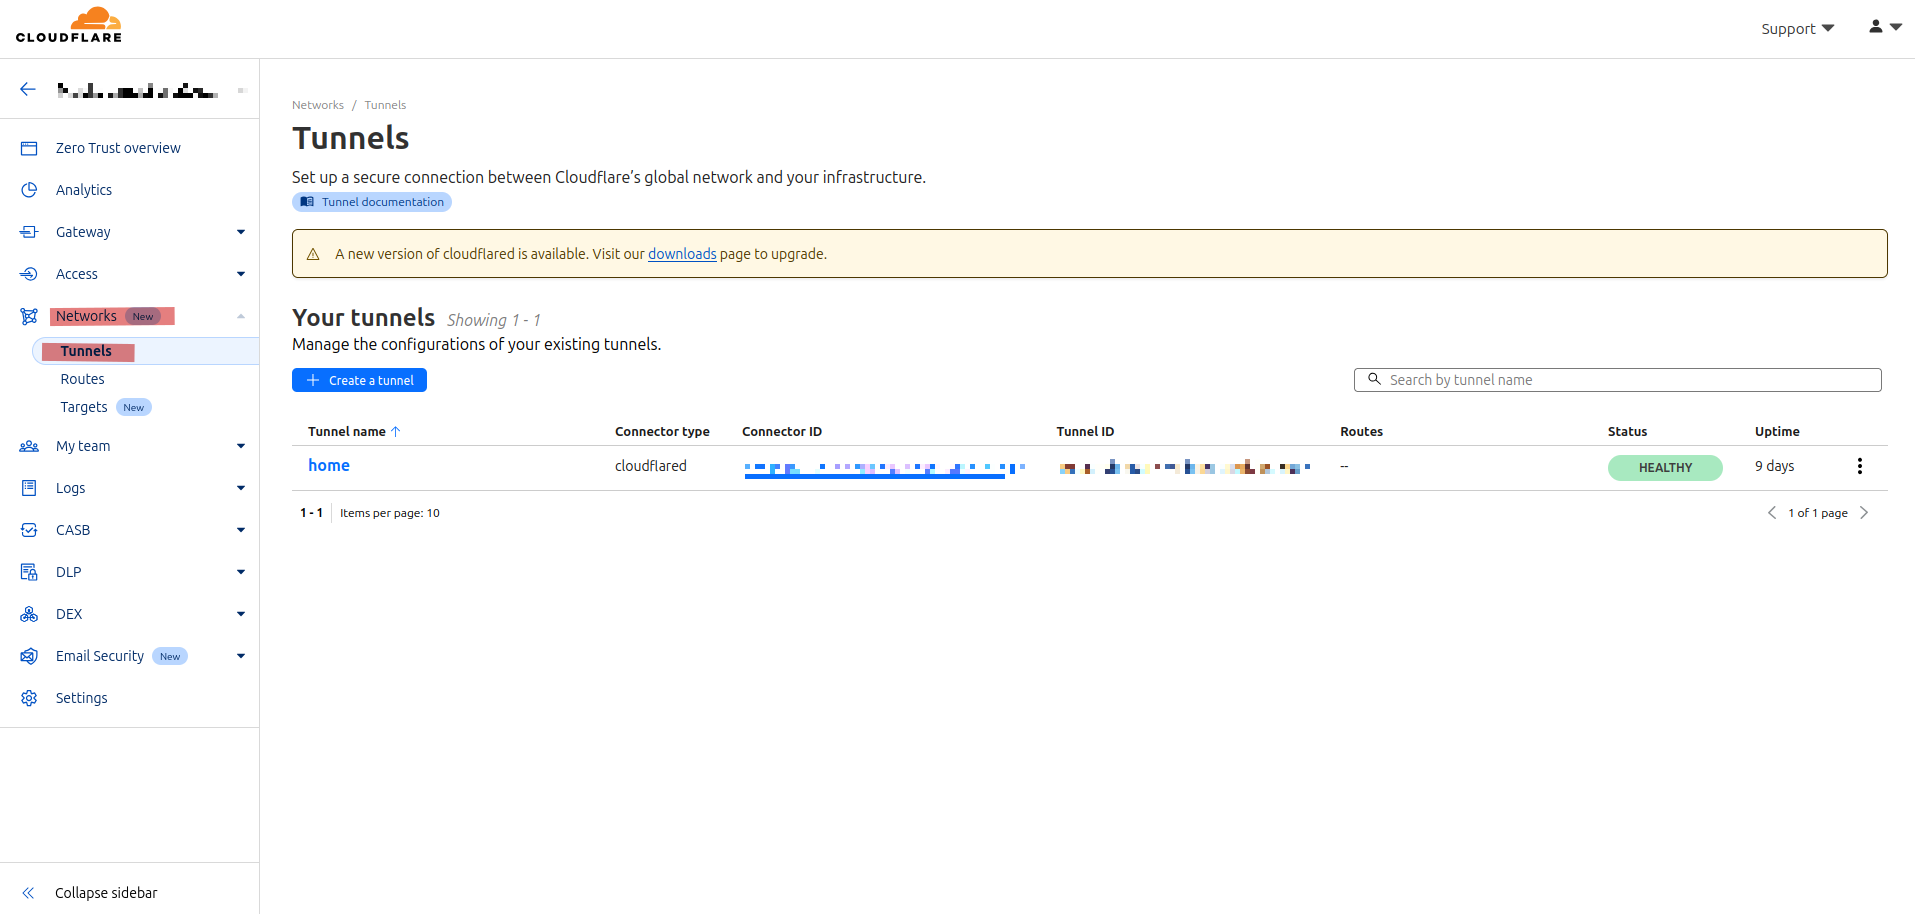Expand the Logs menu arrow
The height and width of the screenshot is (914, 1915).
click(x=241, y=488)
